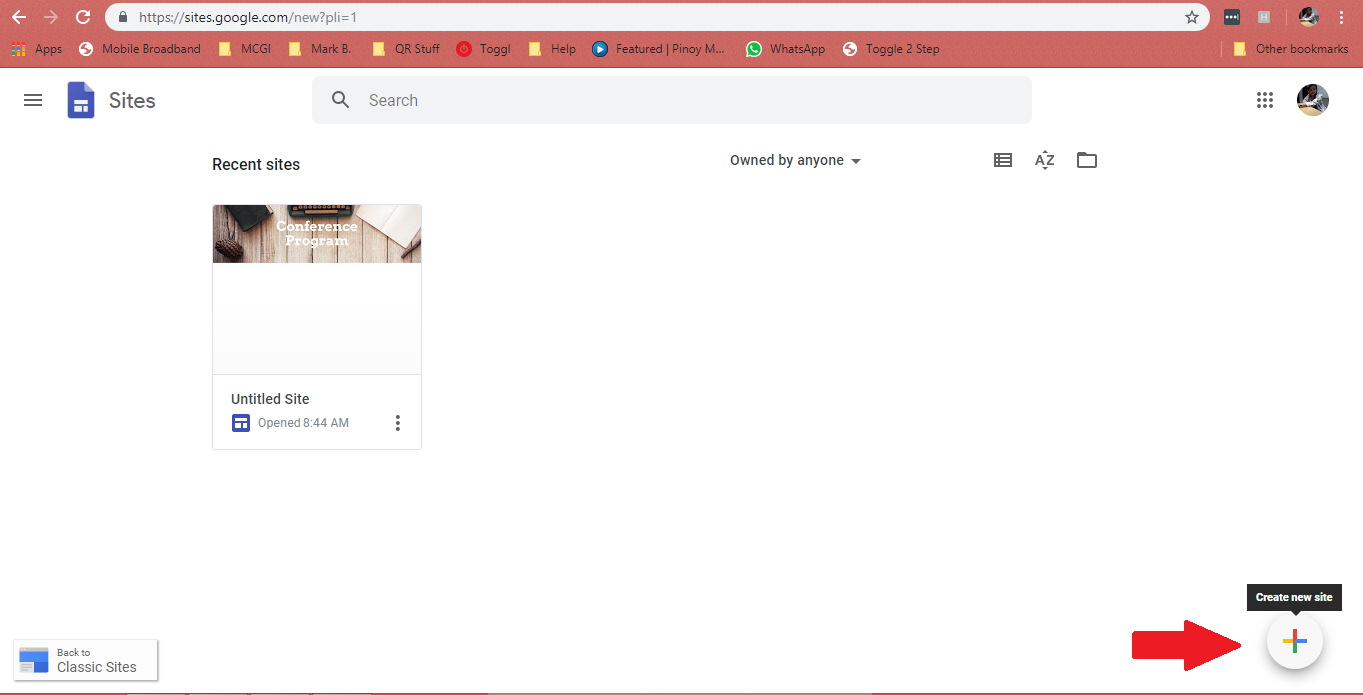Open the Apps bookmark shortcut
Screen dimensions: 1363x695
(36, 49)
